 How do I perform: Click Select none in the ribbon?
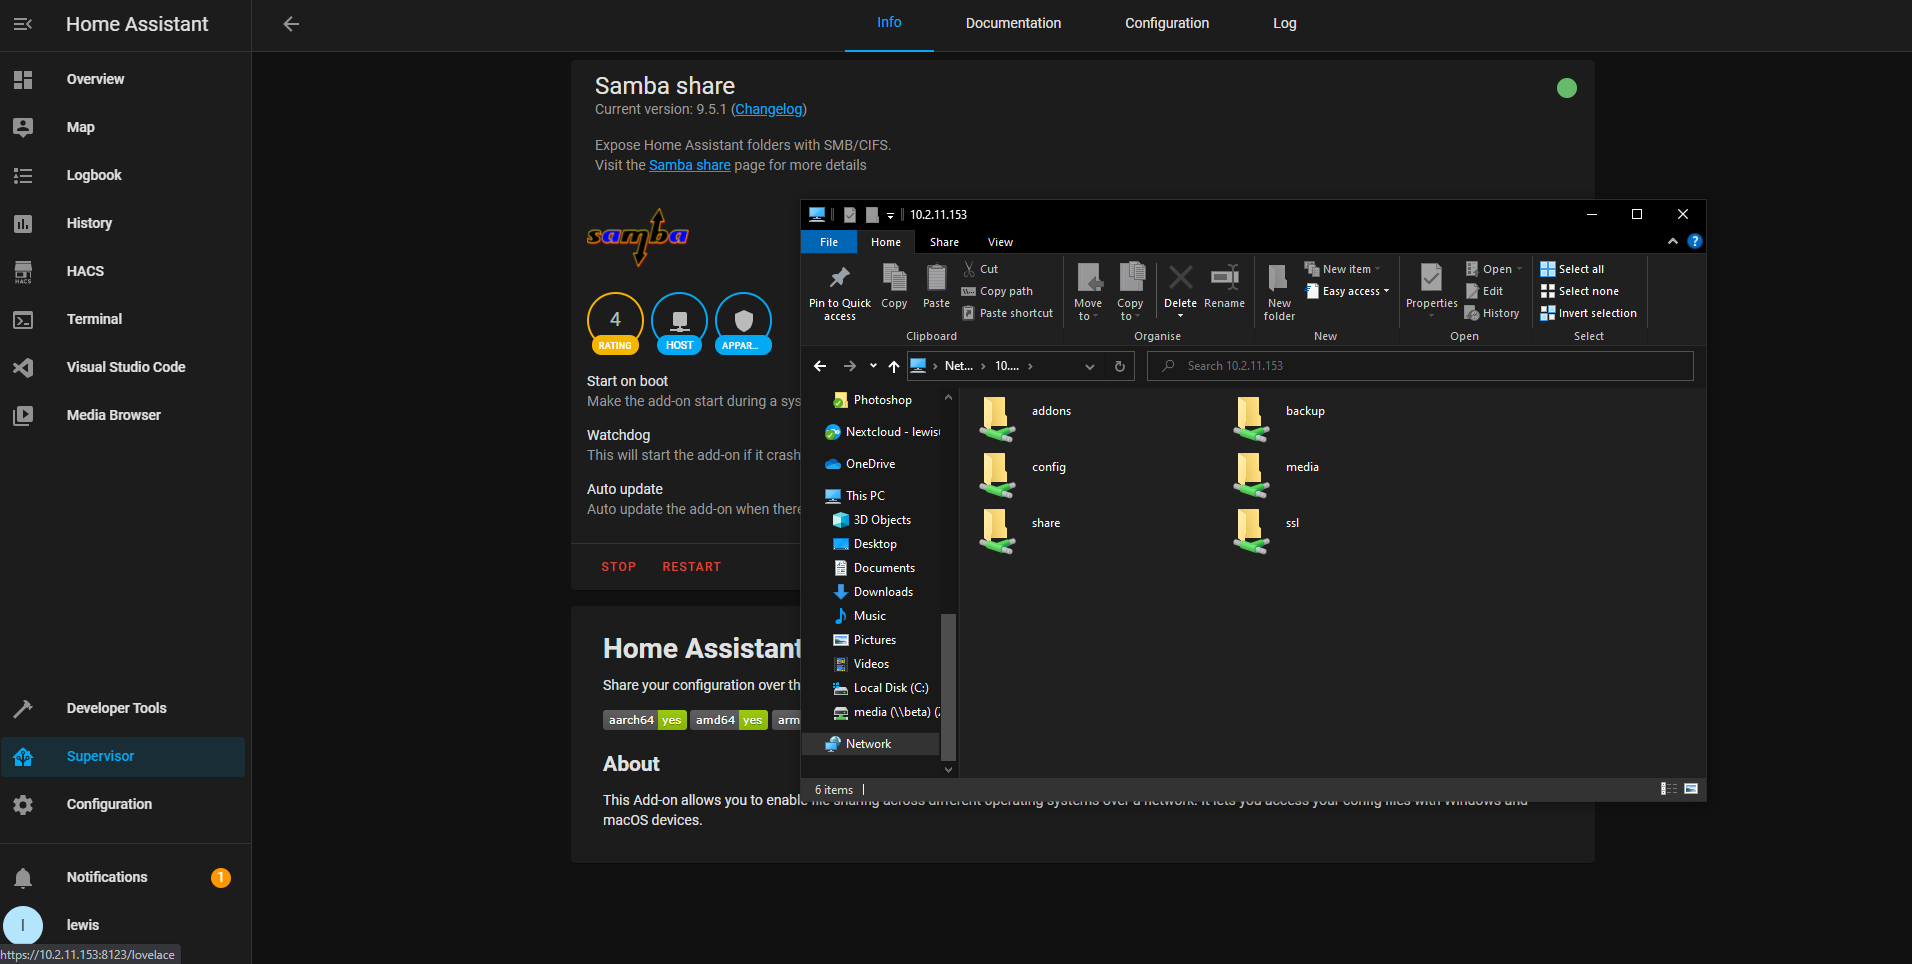point(1579,291)
